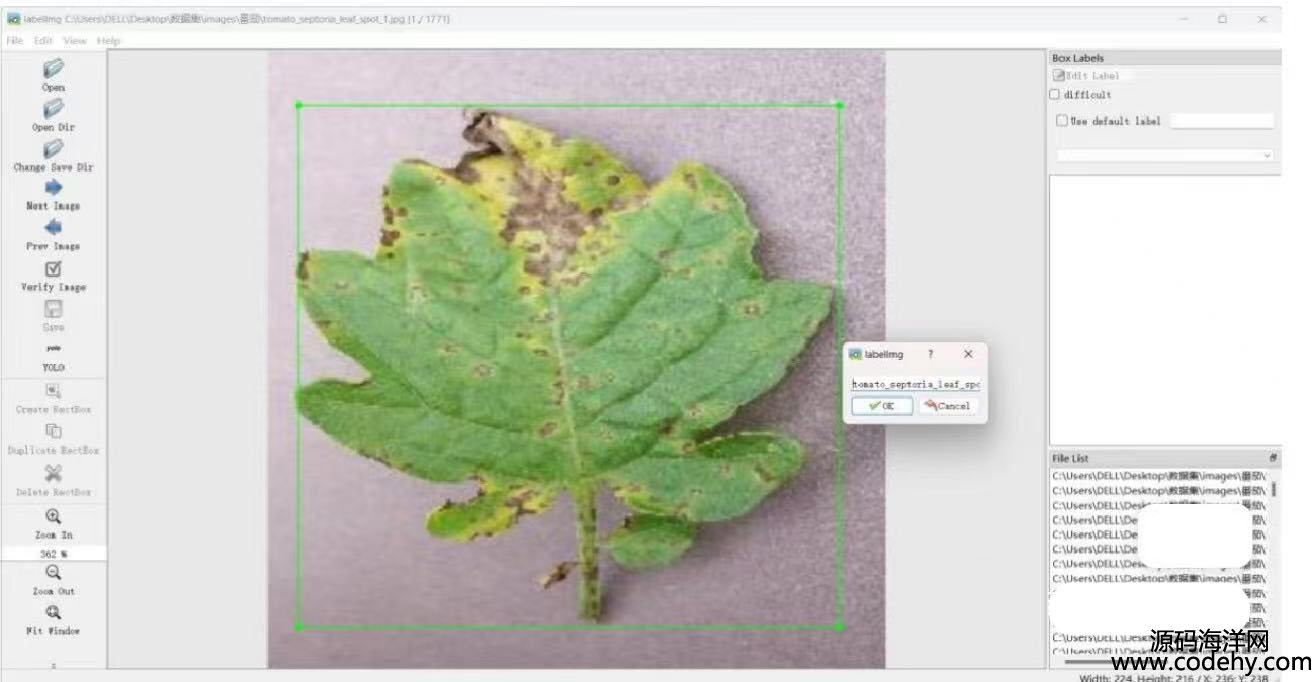The width and height of the screenshot is (1316, 682).
Task: Tick the Use default label checkbox
Action: point(1062,121)
